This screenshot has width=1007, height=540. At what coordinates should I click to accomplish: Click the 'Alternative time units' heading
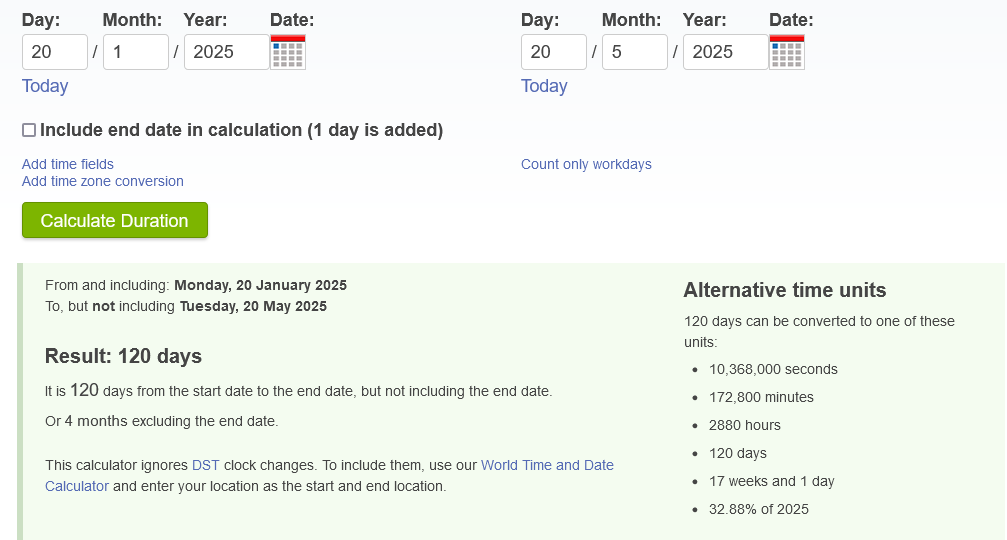[785, 290]
